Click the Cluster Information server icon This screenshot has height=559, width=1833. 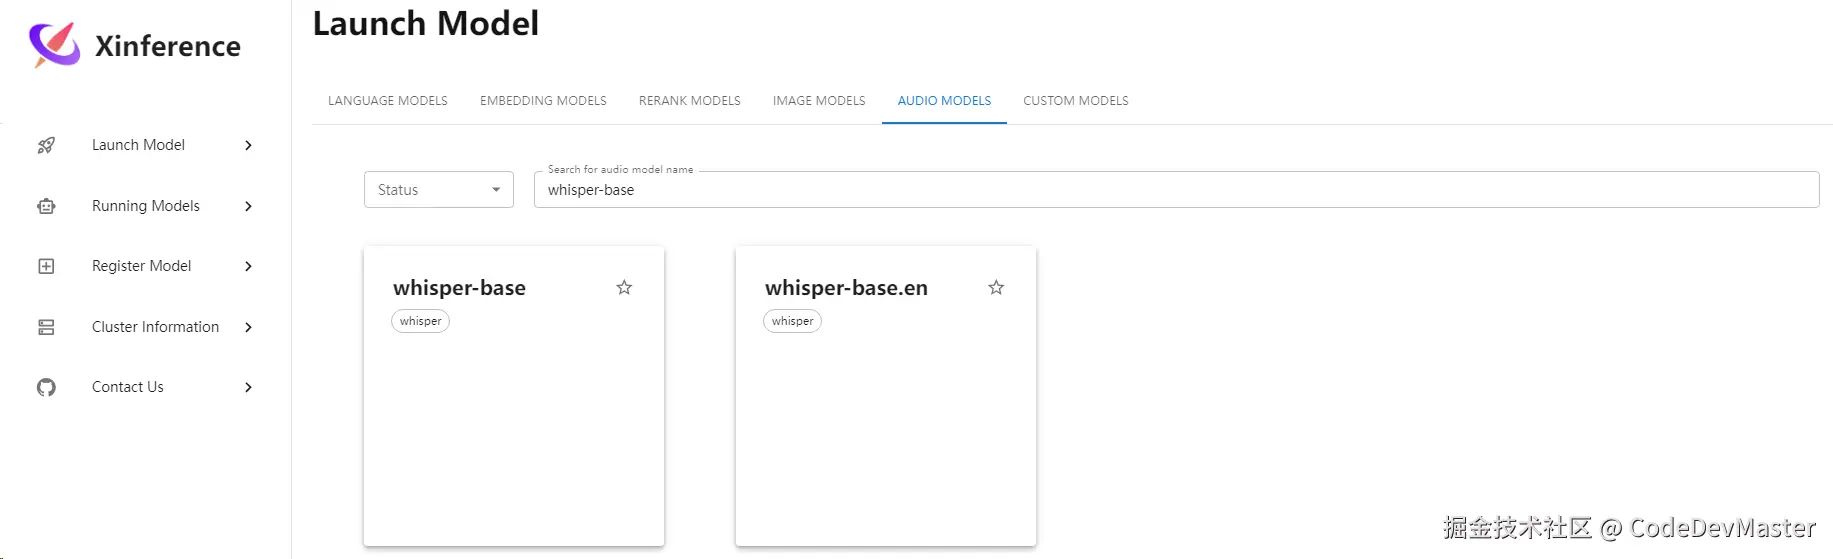(46, 327)
